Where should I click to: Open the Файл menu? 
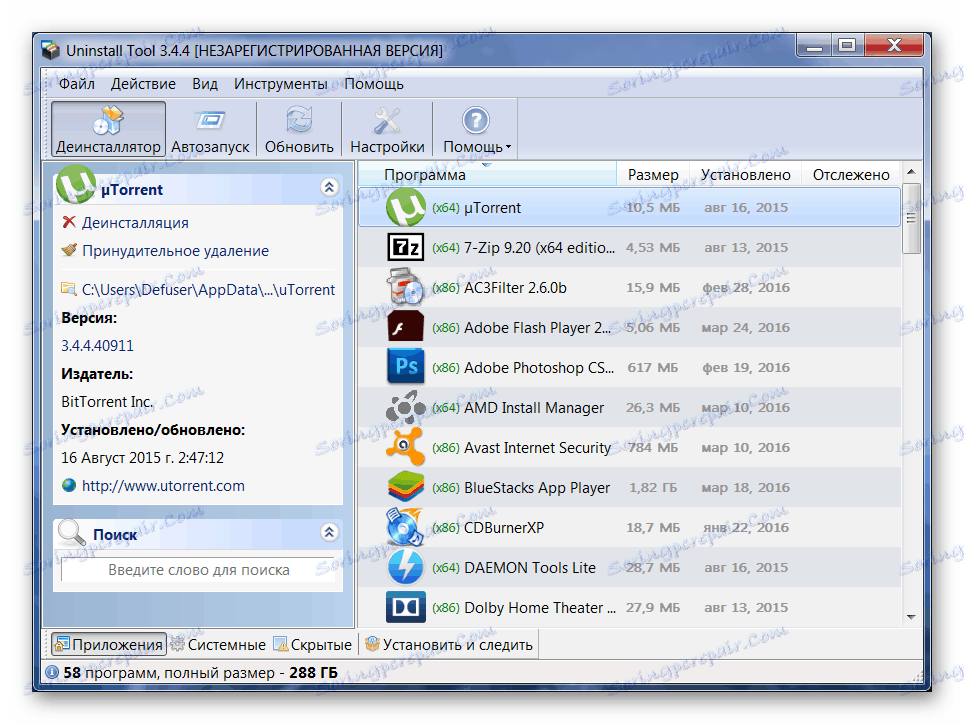77,84
